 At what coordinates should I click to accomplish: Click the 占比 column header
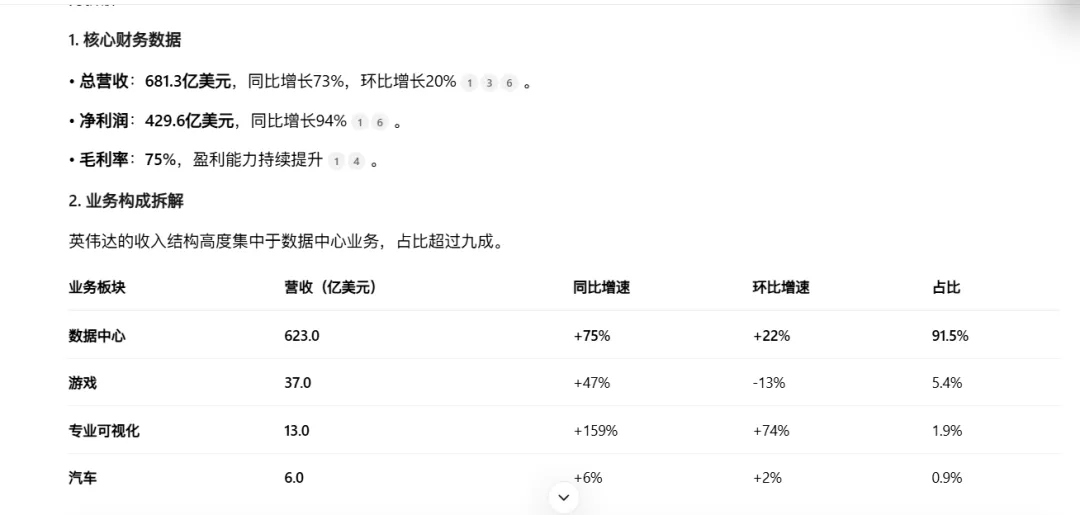tap(946, 288)
